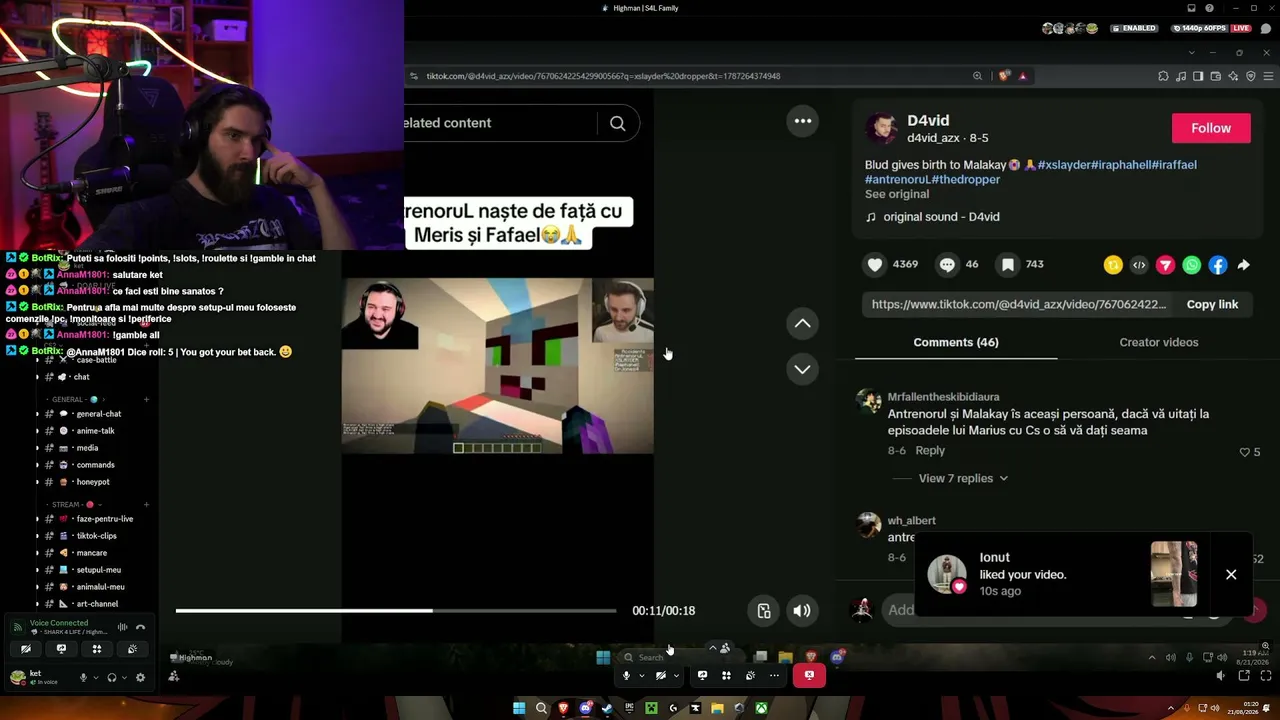Switch to the Creator videos tab
Viewport: 1280px width, 720px height.
click(1159, 342)
